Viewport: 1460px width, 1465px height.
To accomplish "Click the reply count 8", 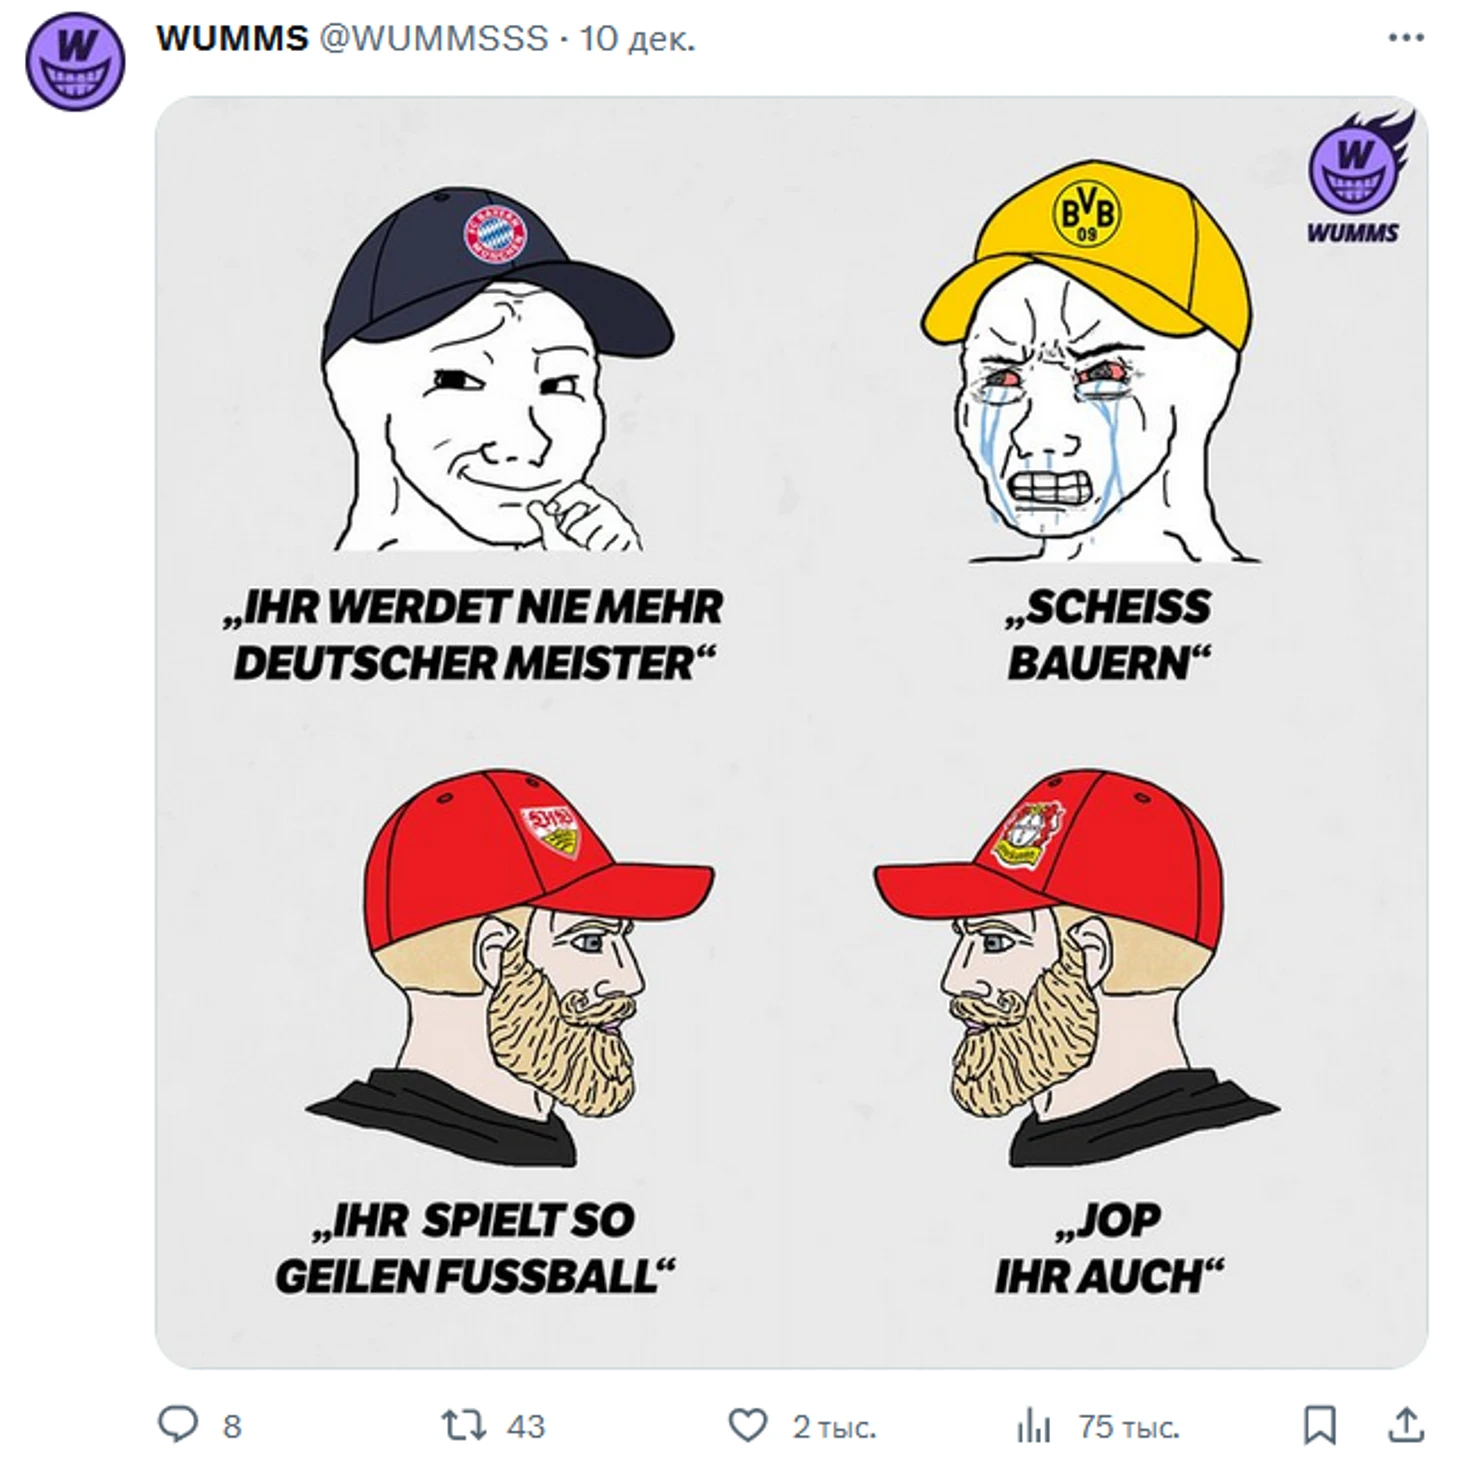I will pyautogui.click(x=232, y=1426).
